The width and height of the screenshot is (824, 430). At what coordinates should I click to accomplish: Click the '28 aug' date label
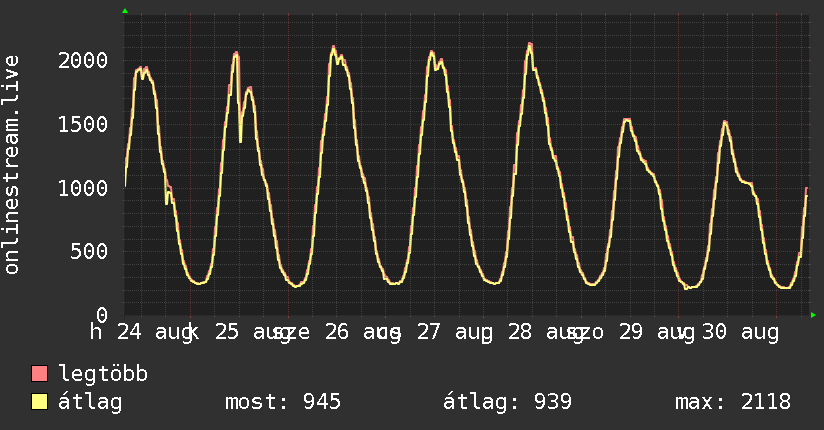[546, 333]
